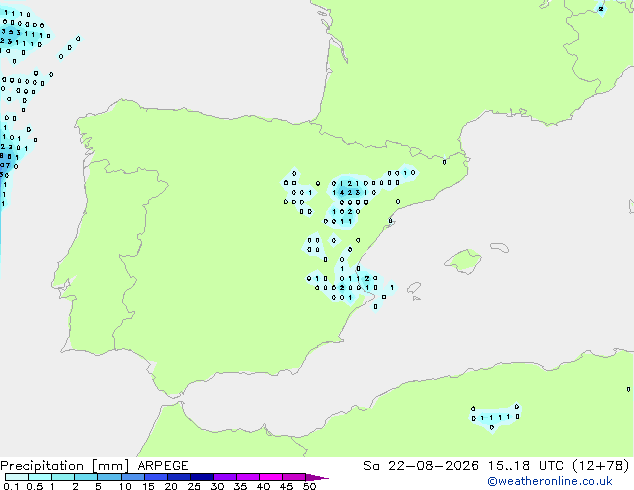Click the '50' legend scale label
This screenshot has height=490, width=634.
pos(309,486)
